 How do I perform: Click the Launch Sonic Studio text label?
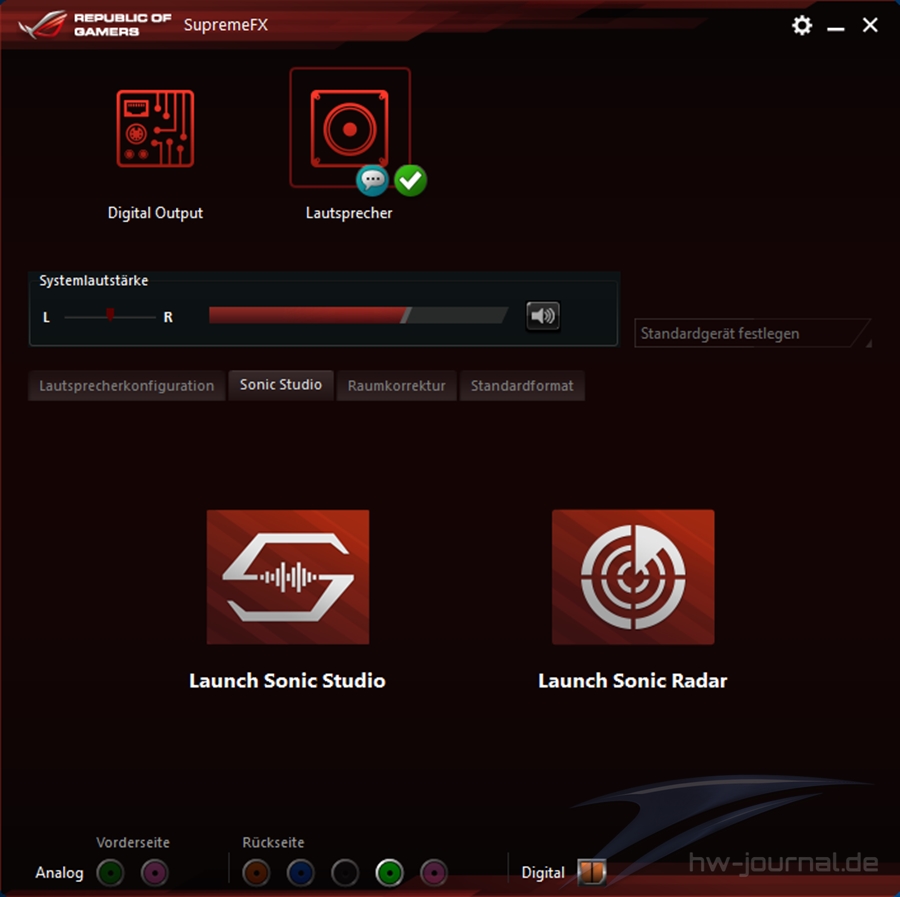(287, 681)
